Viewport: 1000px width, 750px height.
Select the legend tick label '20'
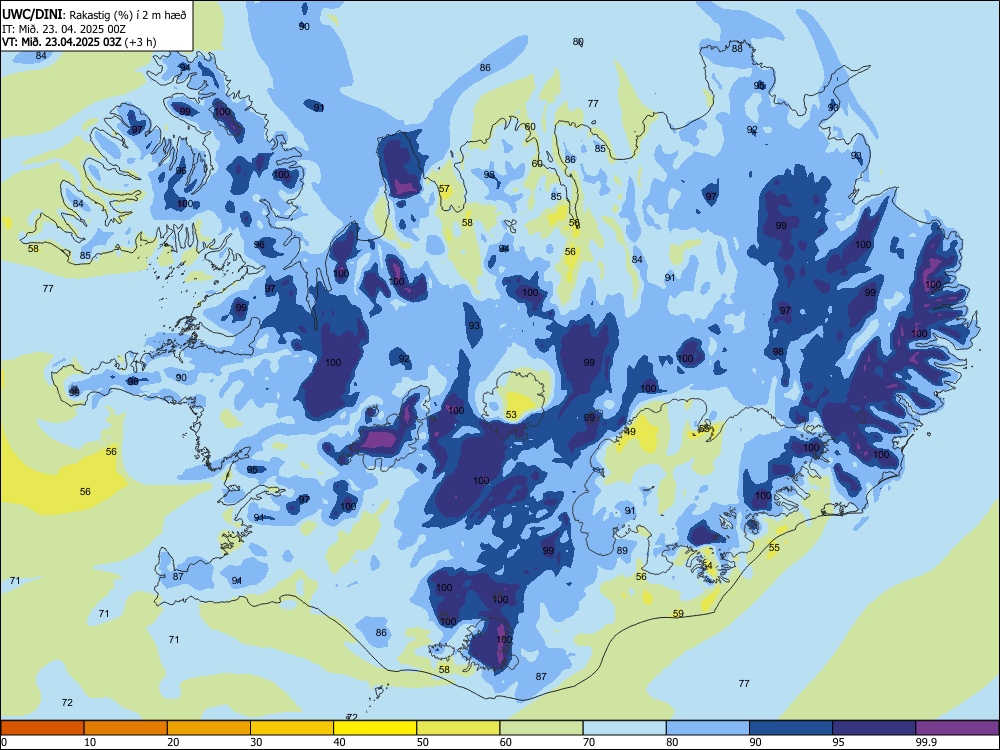(x=173, y=742)
